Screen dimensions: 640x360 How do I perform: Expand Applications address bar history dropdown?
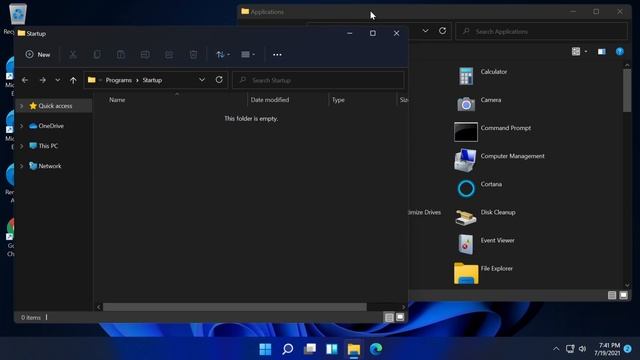(x=425, y=31)
